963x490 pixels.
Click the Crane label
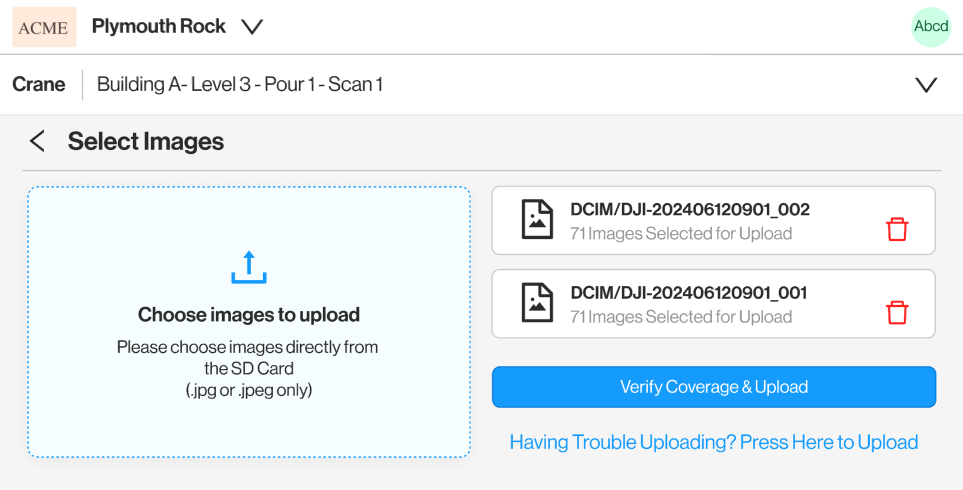pyautogui.click(x=39, y=85)
